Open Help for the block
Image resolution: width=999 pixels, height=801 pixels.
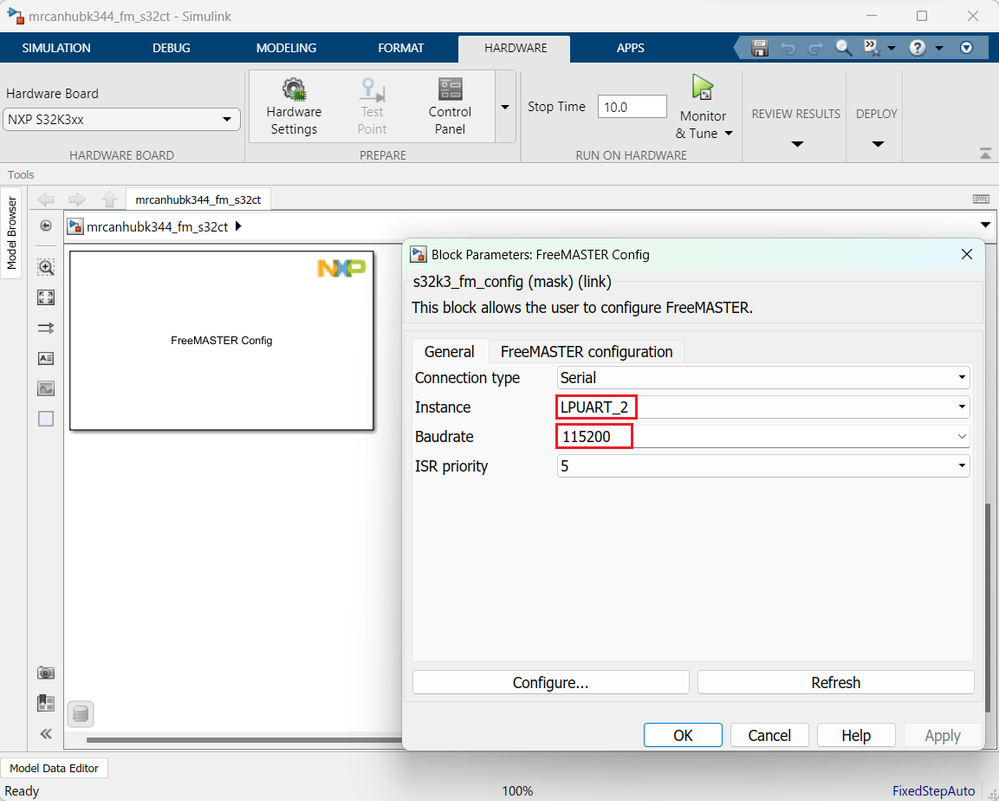[x=856, y=735]
